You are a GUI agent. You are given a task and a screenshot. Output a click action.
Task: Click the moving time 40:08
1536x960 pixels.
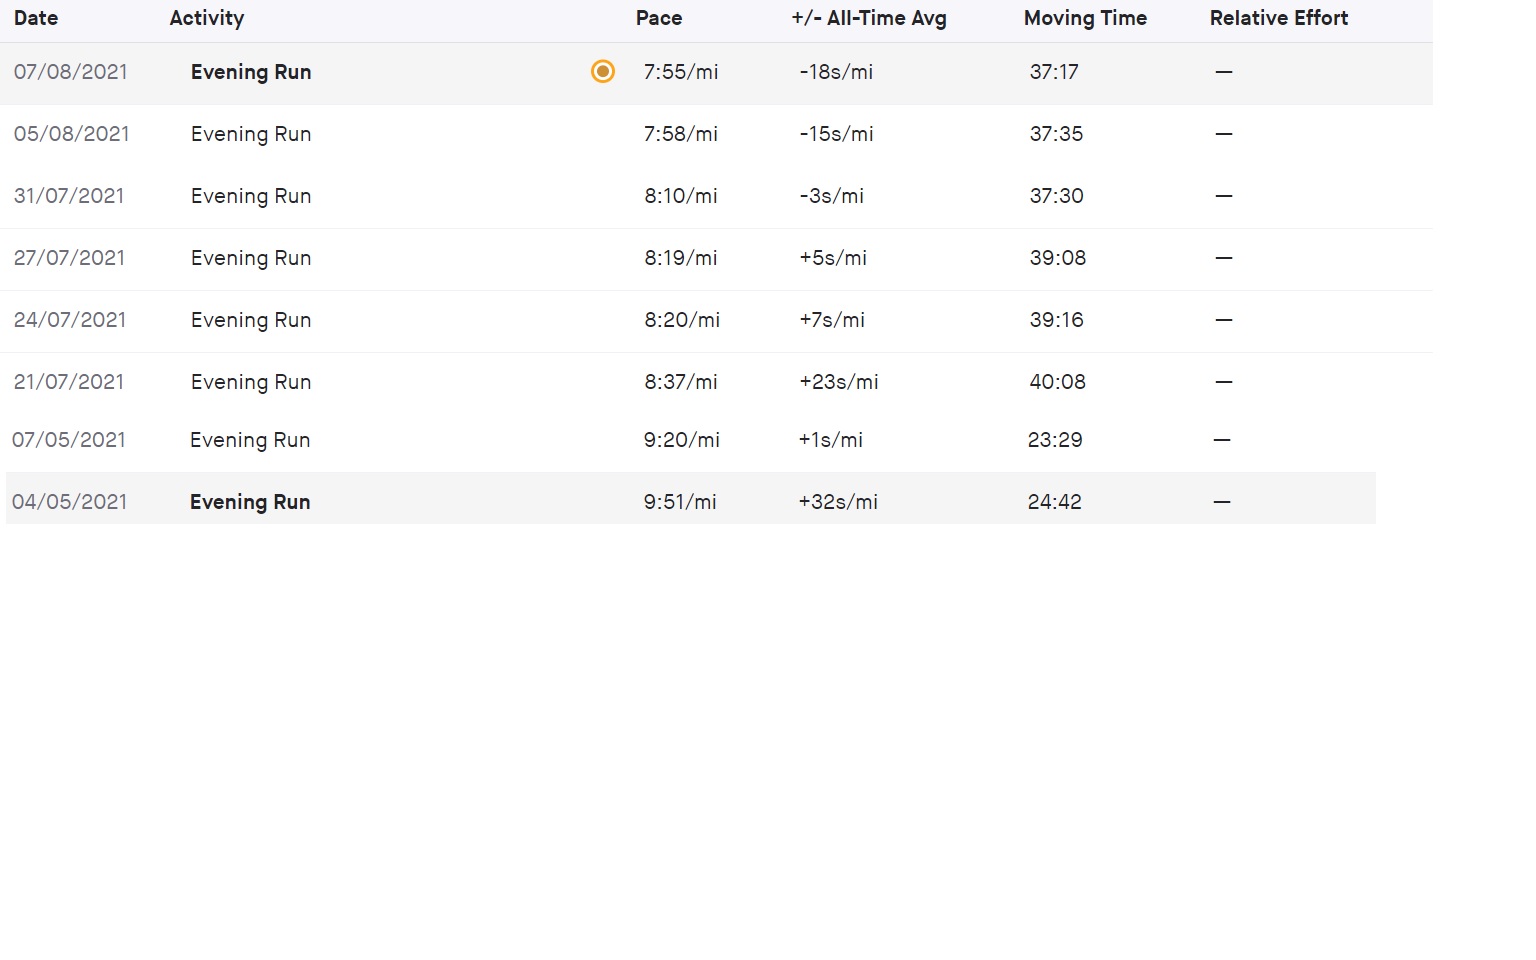[x=1058, y=382]
